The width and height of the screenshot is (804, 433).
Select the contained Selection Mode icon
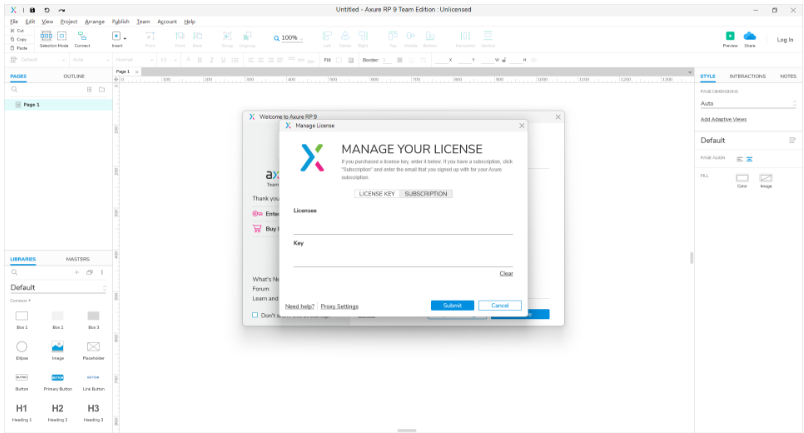click(x=62, y=35)
